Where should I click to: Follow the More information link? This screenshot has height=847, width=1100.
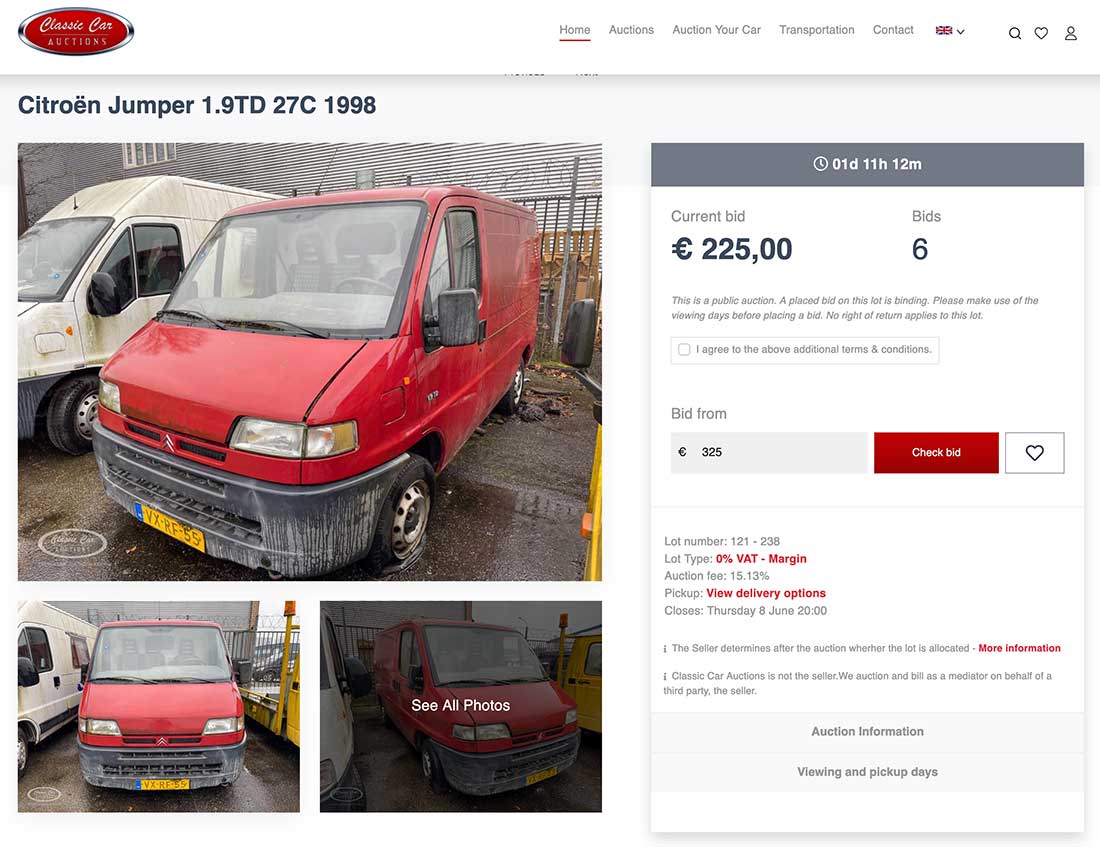1019,648
